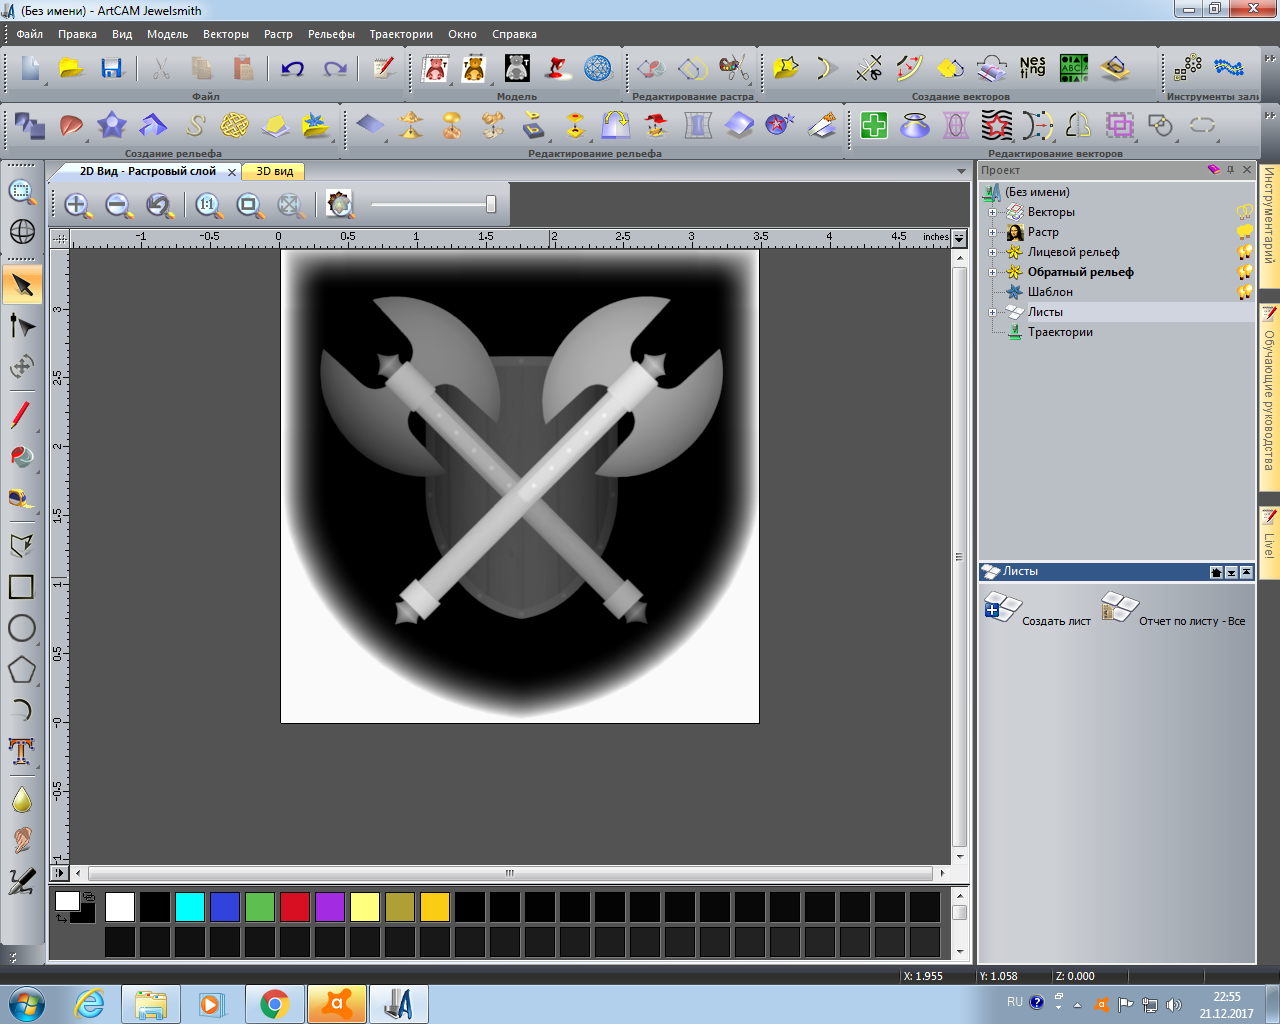Click the Redo arrow icon
The image size is (1280, 1024).
[334, 68]
